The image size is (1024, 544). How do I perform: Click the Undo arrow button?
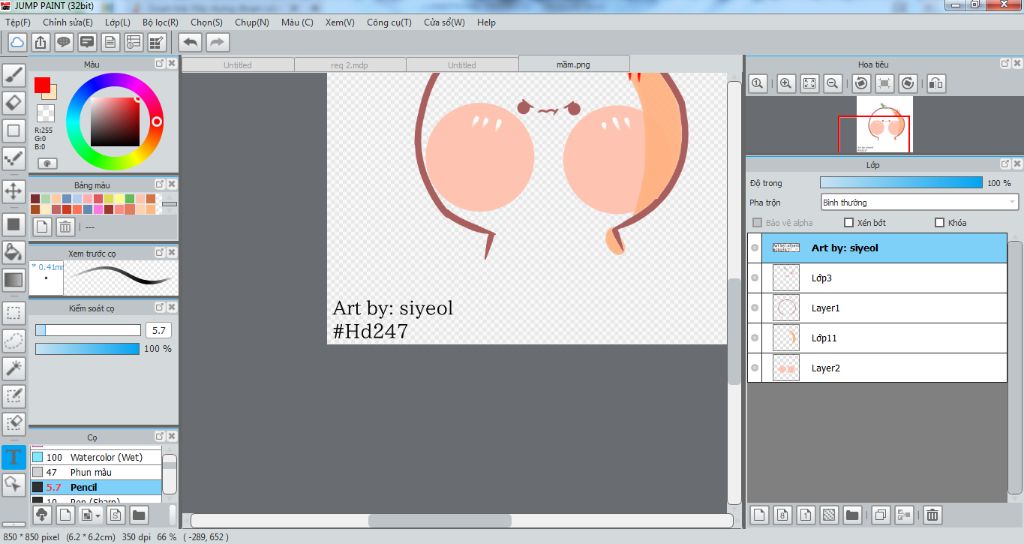190,42
